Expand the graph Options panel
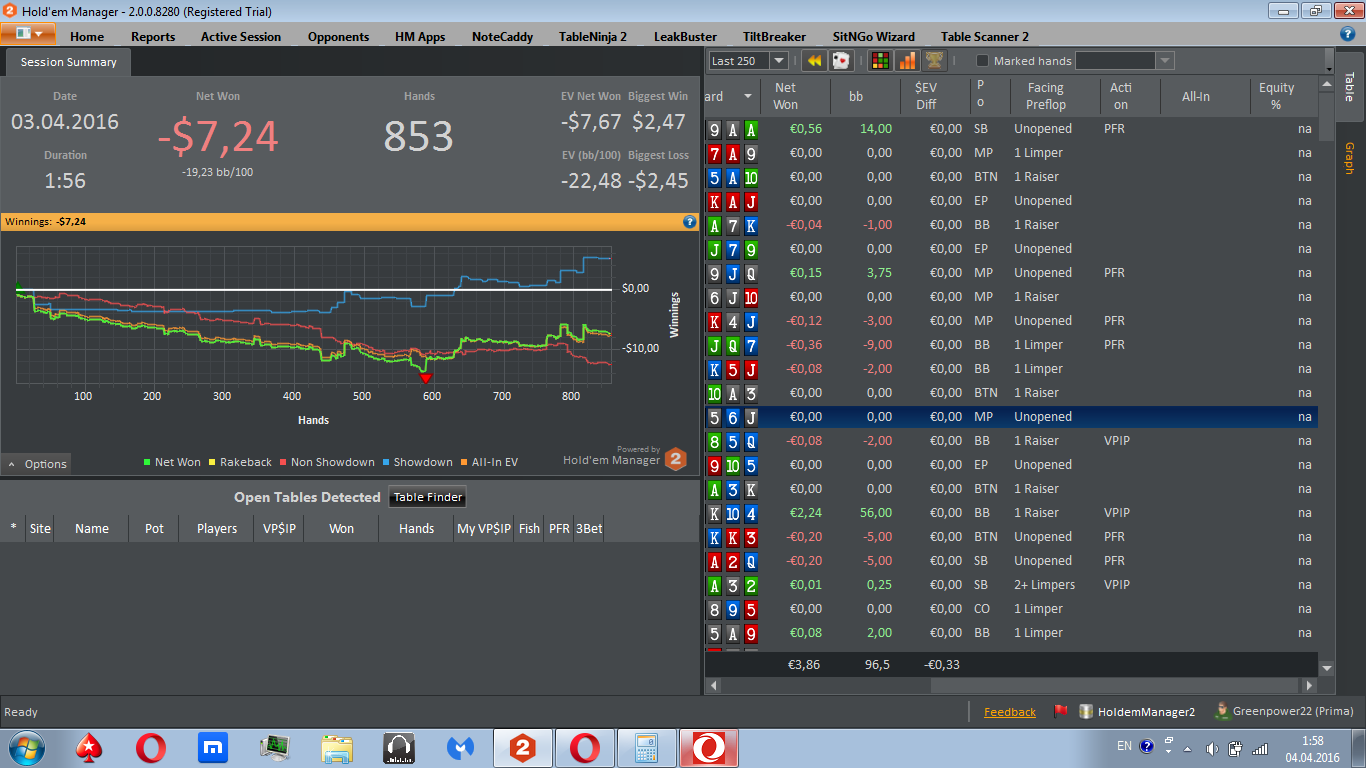Image resolution: width=1366 pixels, height=768 pixels. [37, 464]
